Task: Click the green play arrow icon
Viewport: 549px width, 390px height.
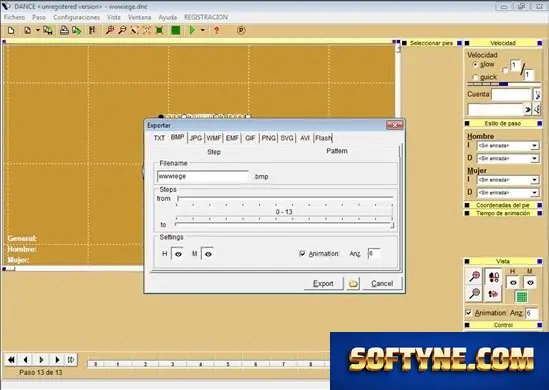Action: pos(192,30)
